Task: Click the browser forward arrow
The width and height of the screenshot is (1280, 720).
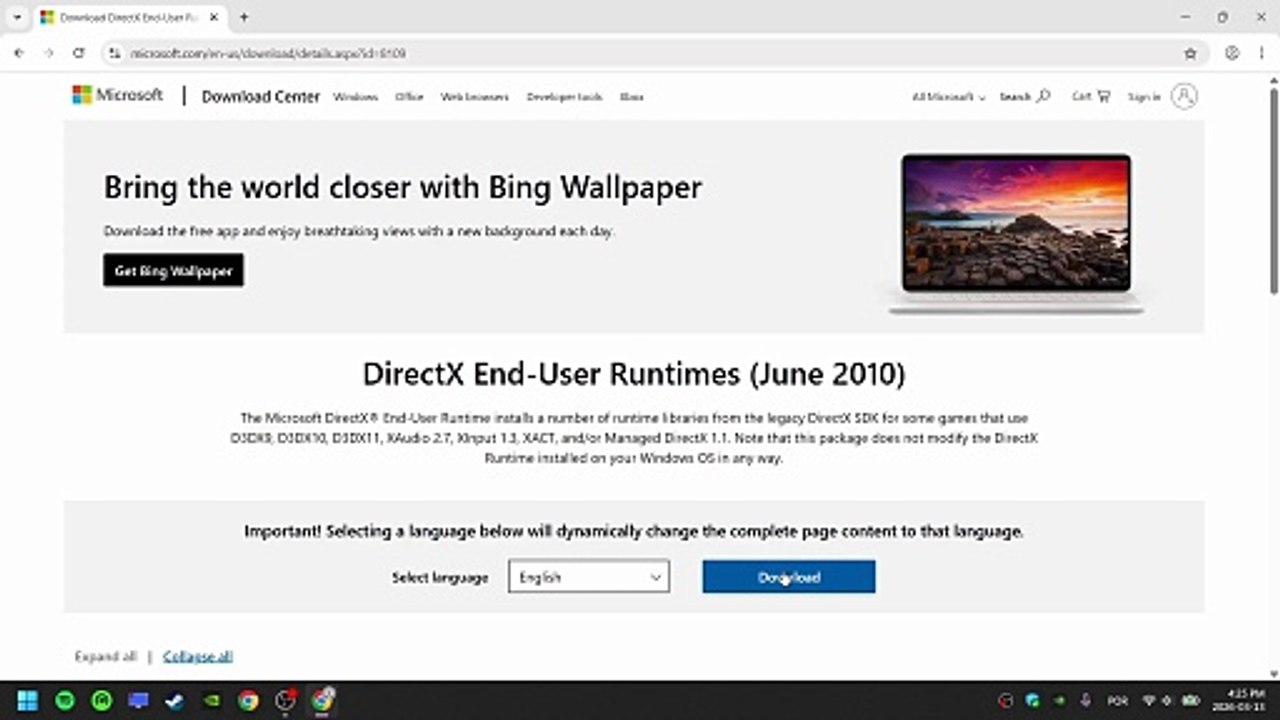Action: (x=49, y=53)
